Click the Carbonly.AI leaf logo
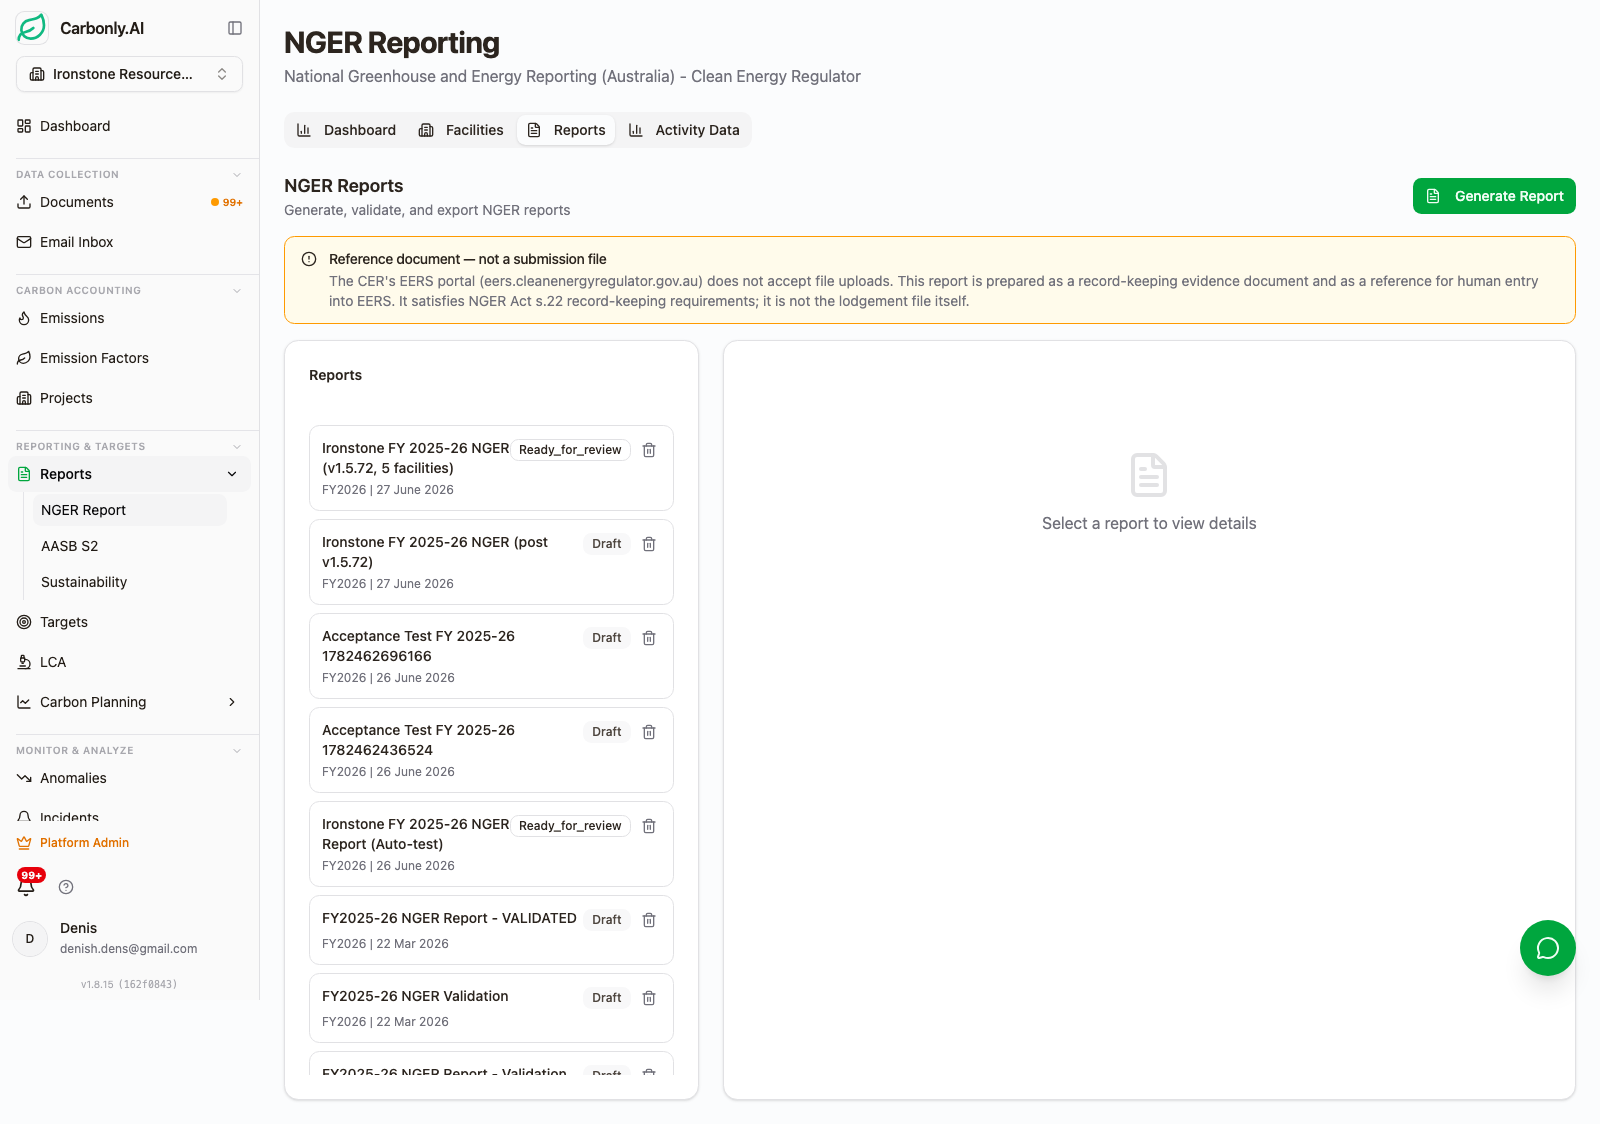The width and height of the screenshot is (1600, 1124). [32, 28]
